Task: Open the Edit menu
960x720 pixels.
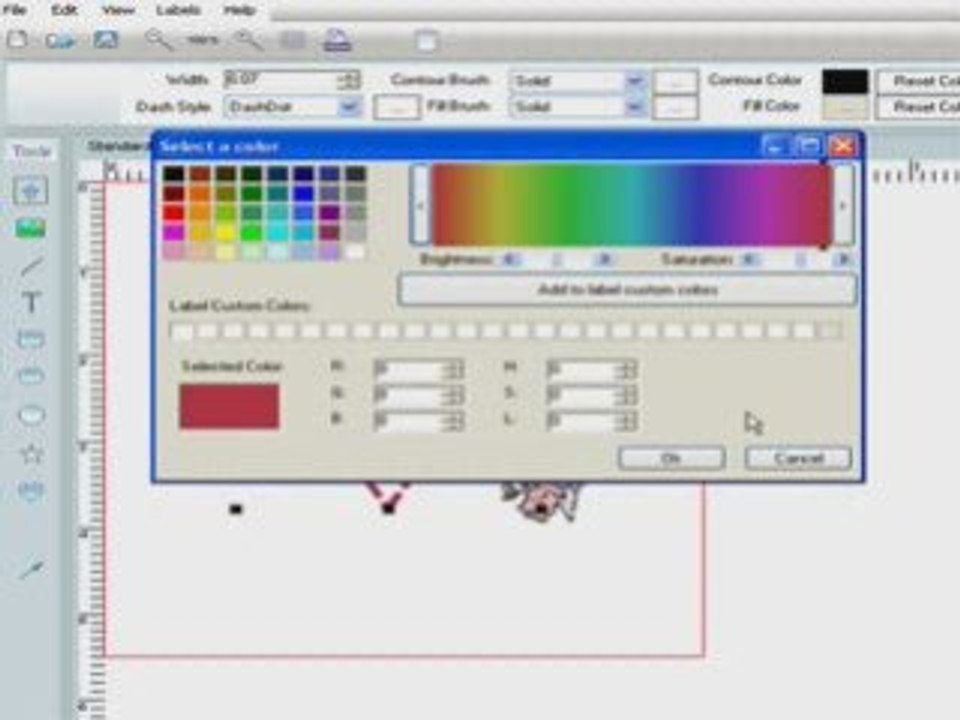Action: [64, 9]
